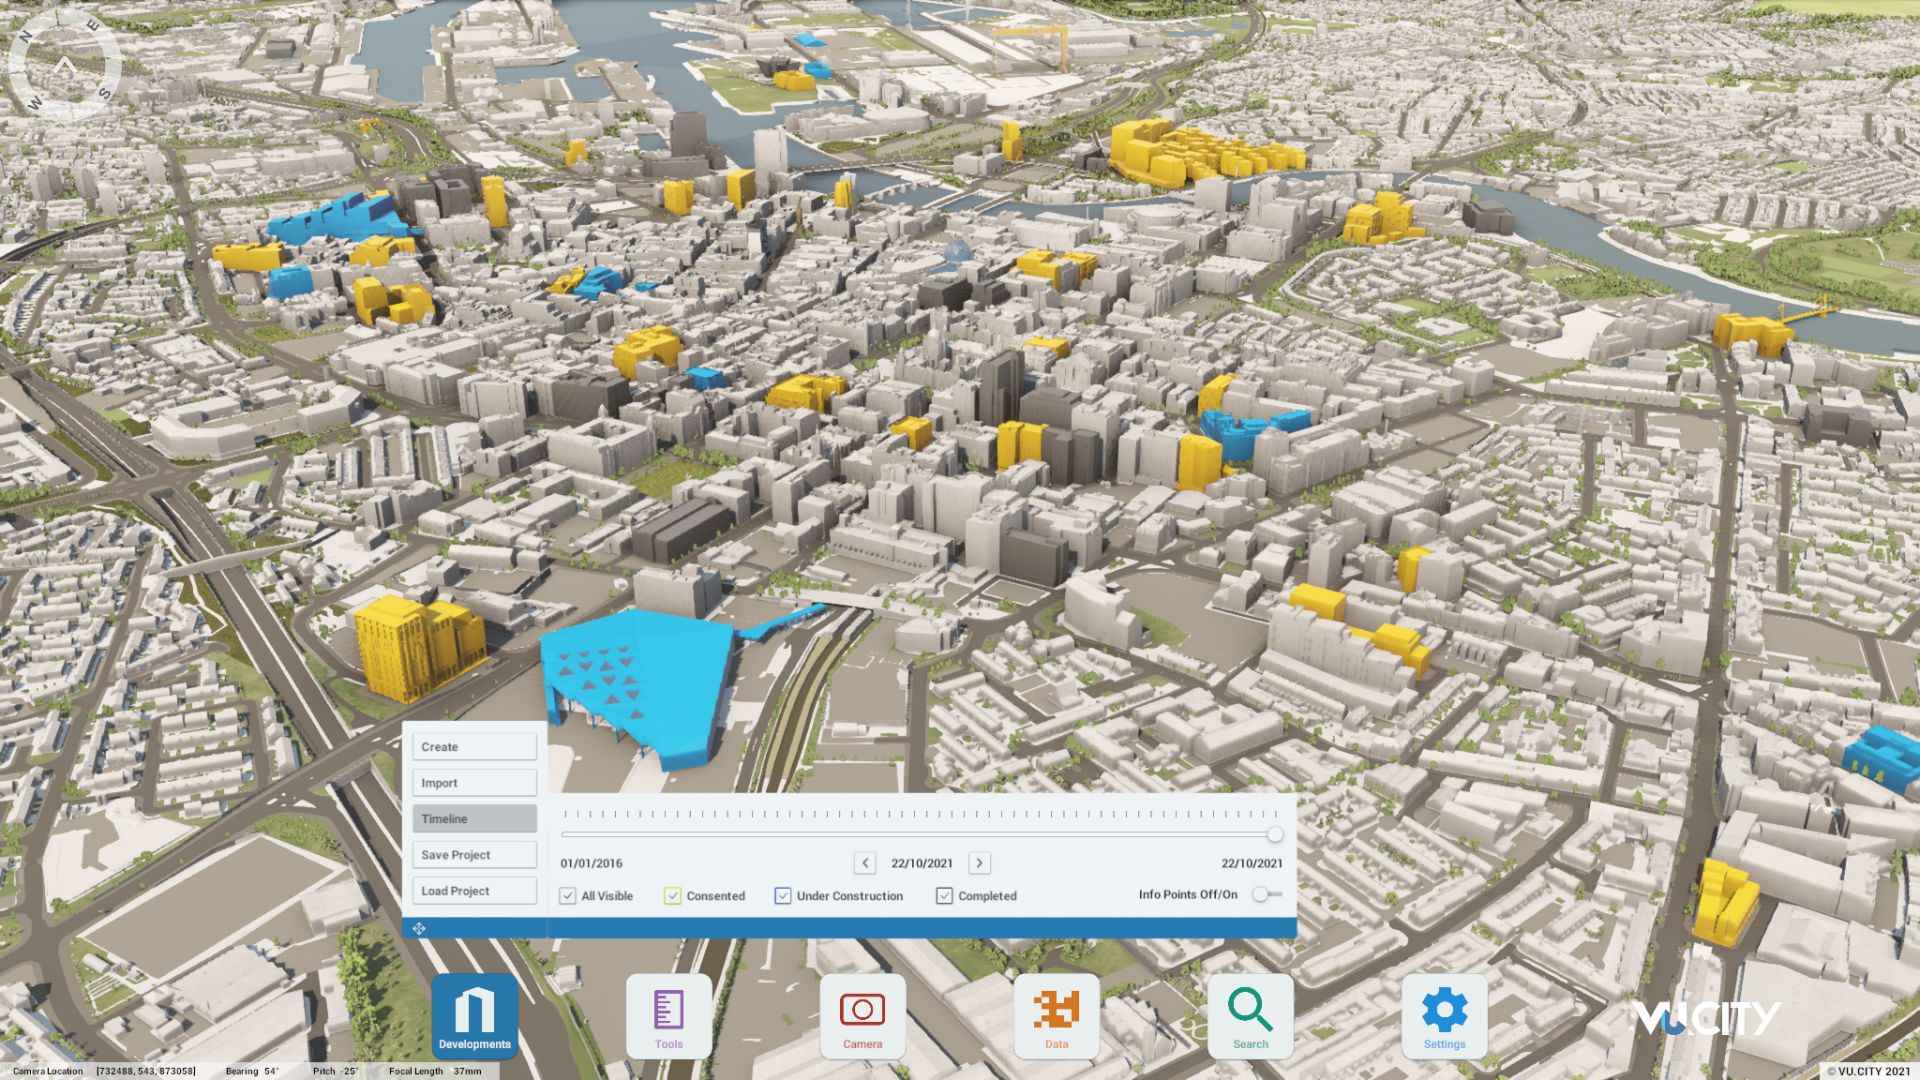Viewport: 1920px width, 1080px height.
Task: Toggle the Completed developments checkbox
Action: [944, 896]
